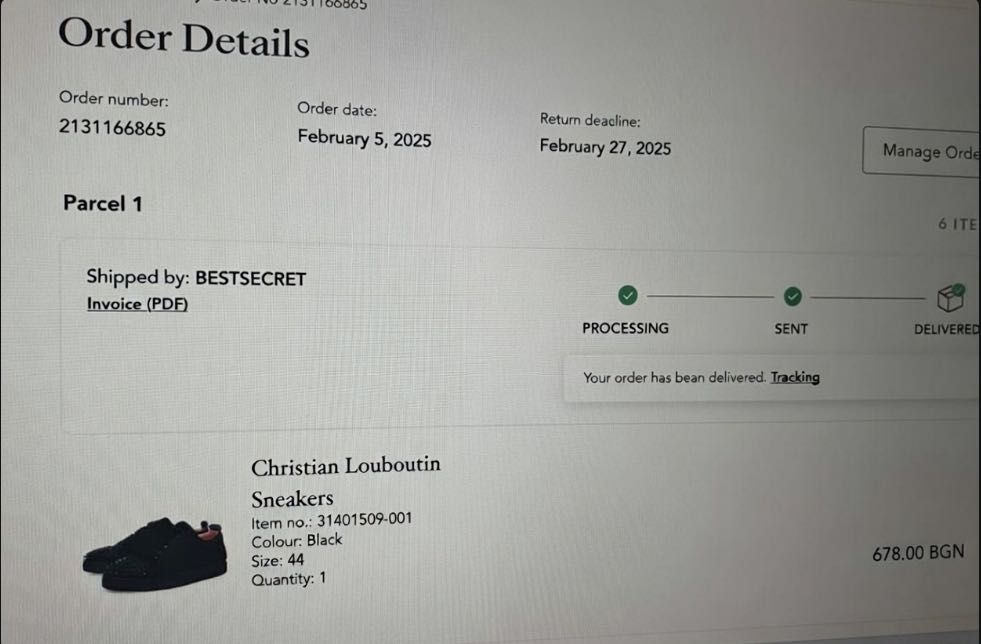Click the Shipped by BESTSECRET label

click(196, 278)
